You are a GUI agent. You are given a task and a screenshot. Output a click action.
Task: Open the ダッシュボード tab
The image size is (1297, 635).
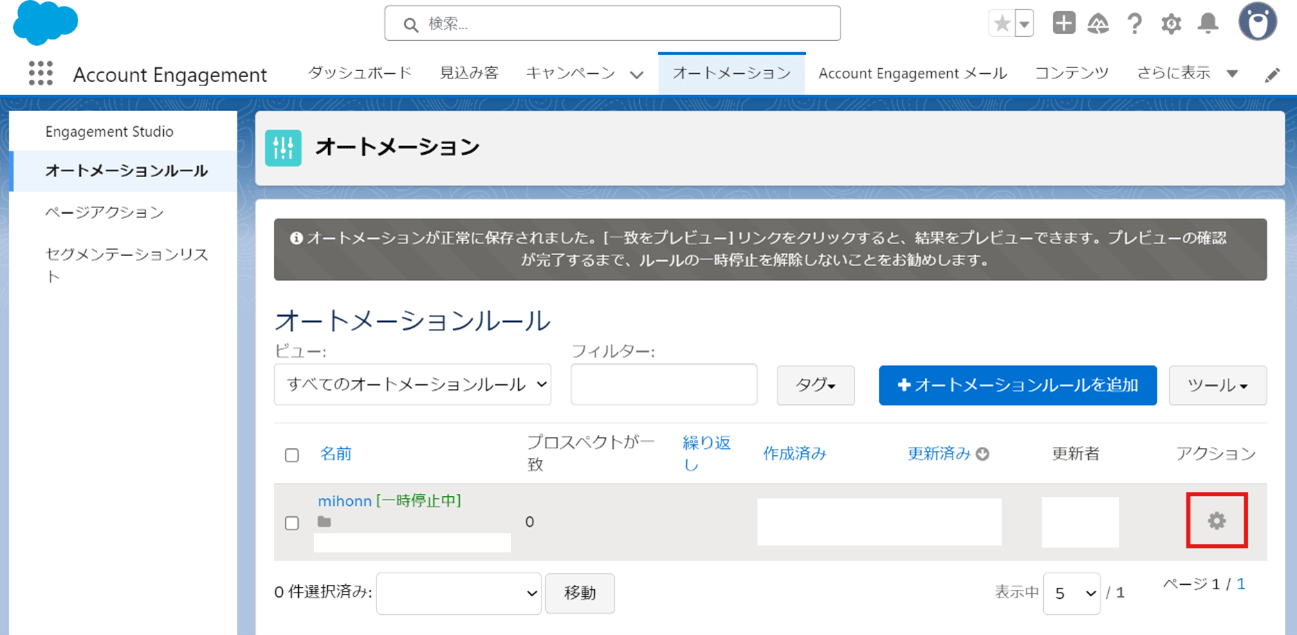pyautogui.click(x=359, y=73)
